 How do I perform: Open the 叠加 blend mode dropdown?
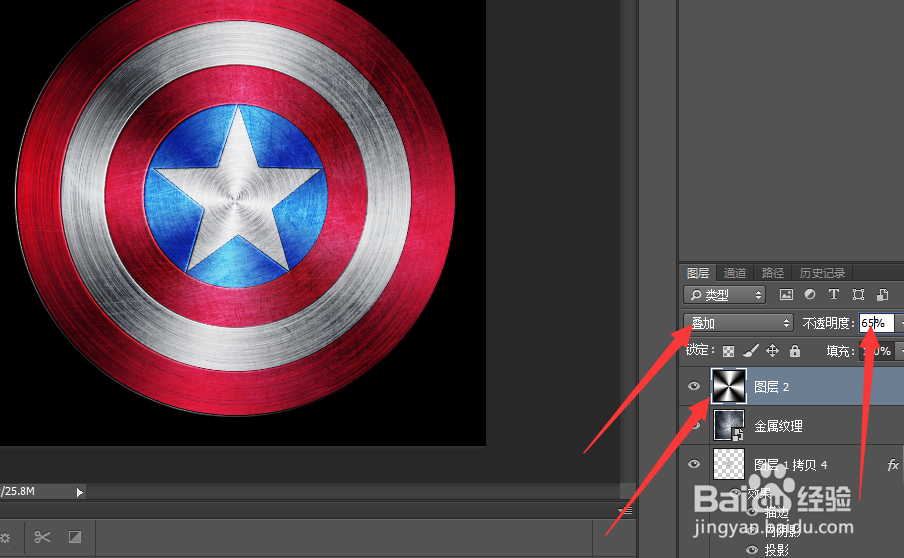click(739, 323)
